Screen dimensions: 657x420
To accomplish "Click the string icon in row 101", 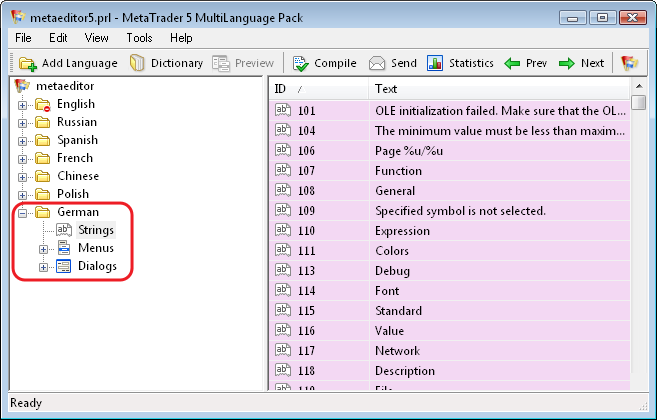I will click(x=283, y=110).
